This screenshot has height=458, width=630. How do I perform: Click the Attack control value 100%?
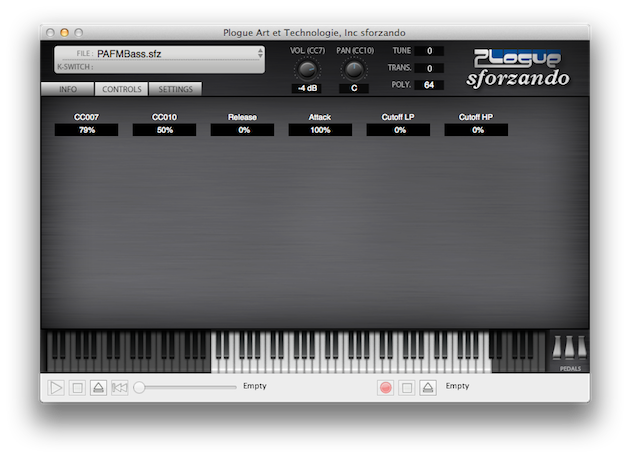point(320,130)
